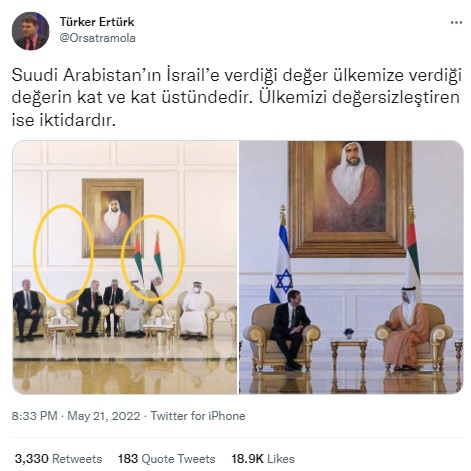Click the left yellow circle on the photo

[x=63, y=254]
